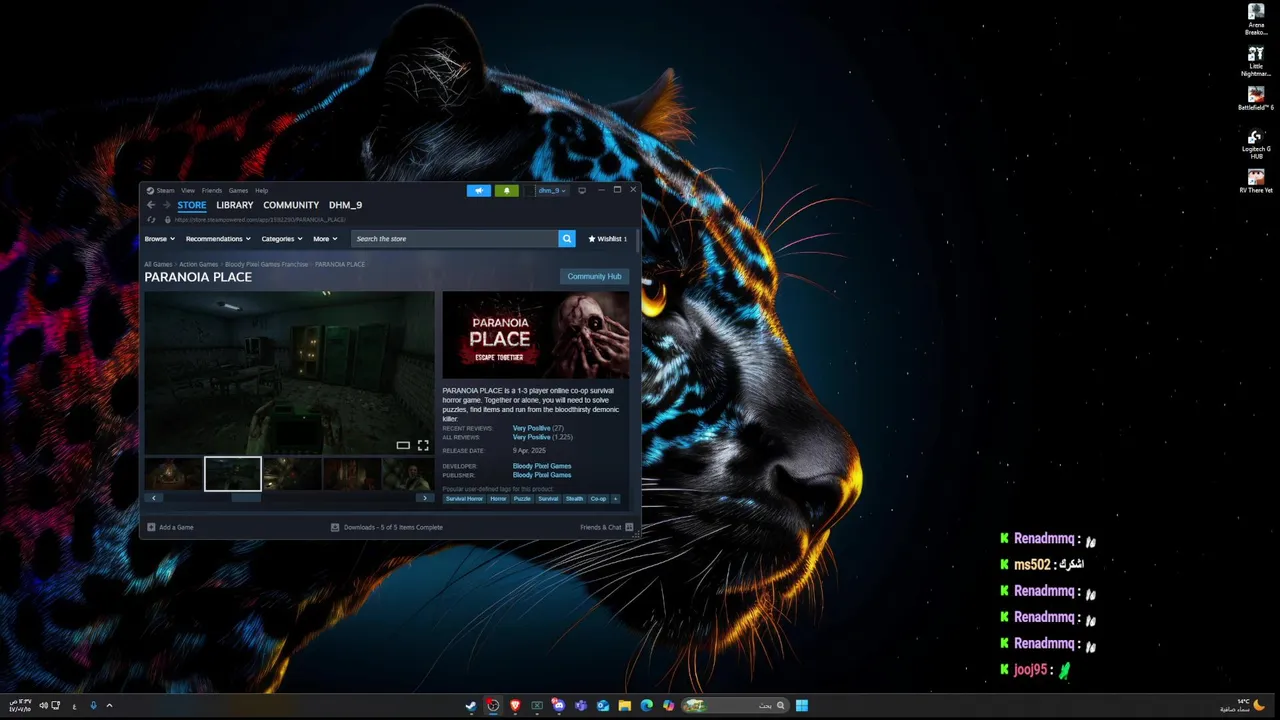Select the third screenshot thumbnail
The height and width of the screenshot is (720, 1280).
[x=292, y=474]
